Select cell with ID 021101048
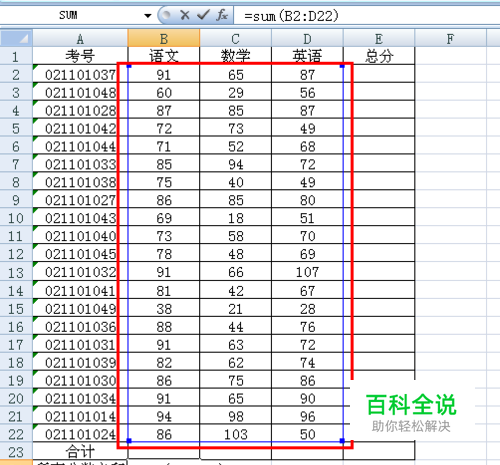Screen dimensions: 500x465 pos(80,92)
